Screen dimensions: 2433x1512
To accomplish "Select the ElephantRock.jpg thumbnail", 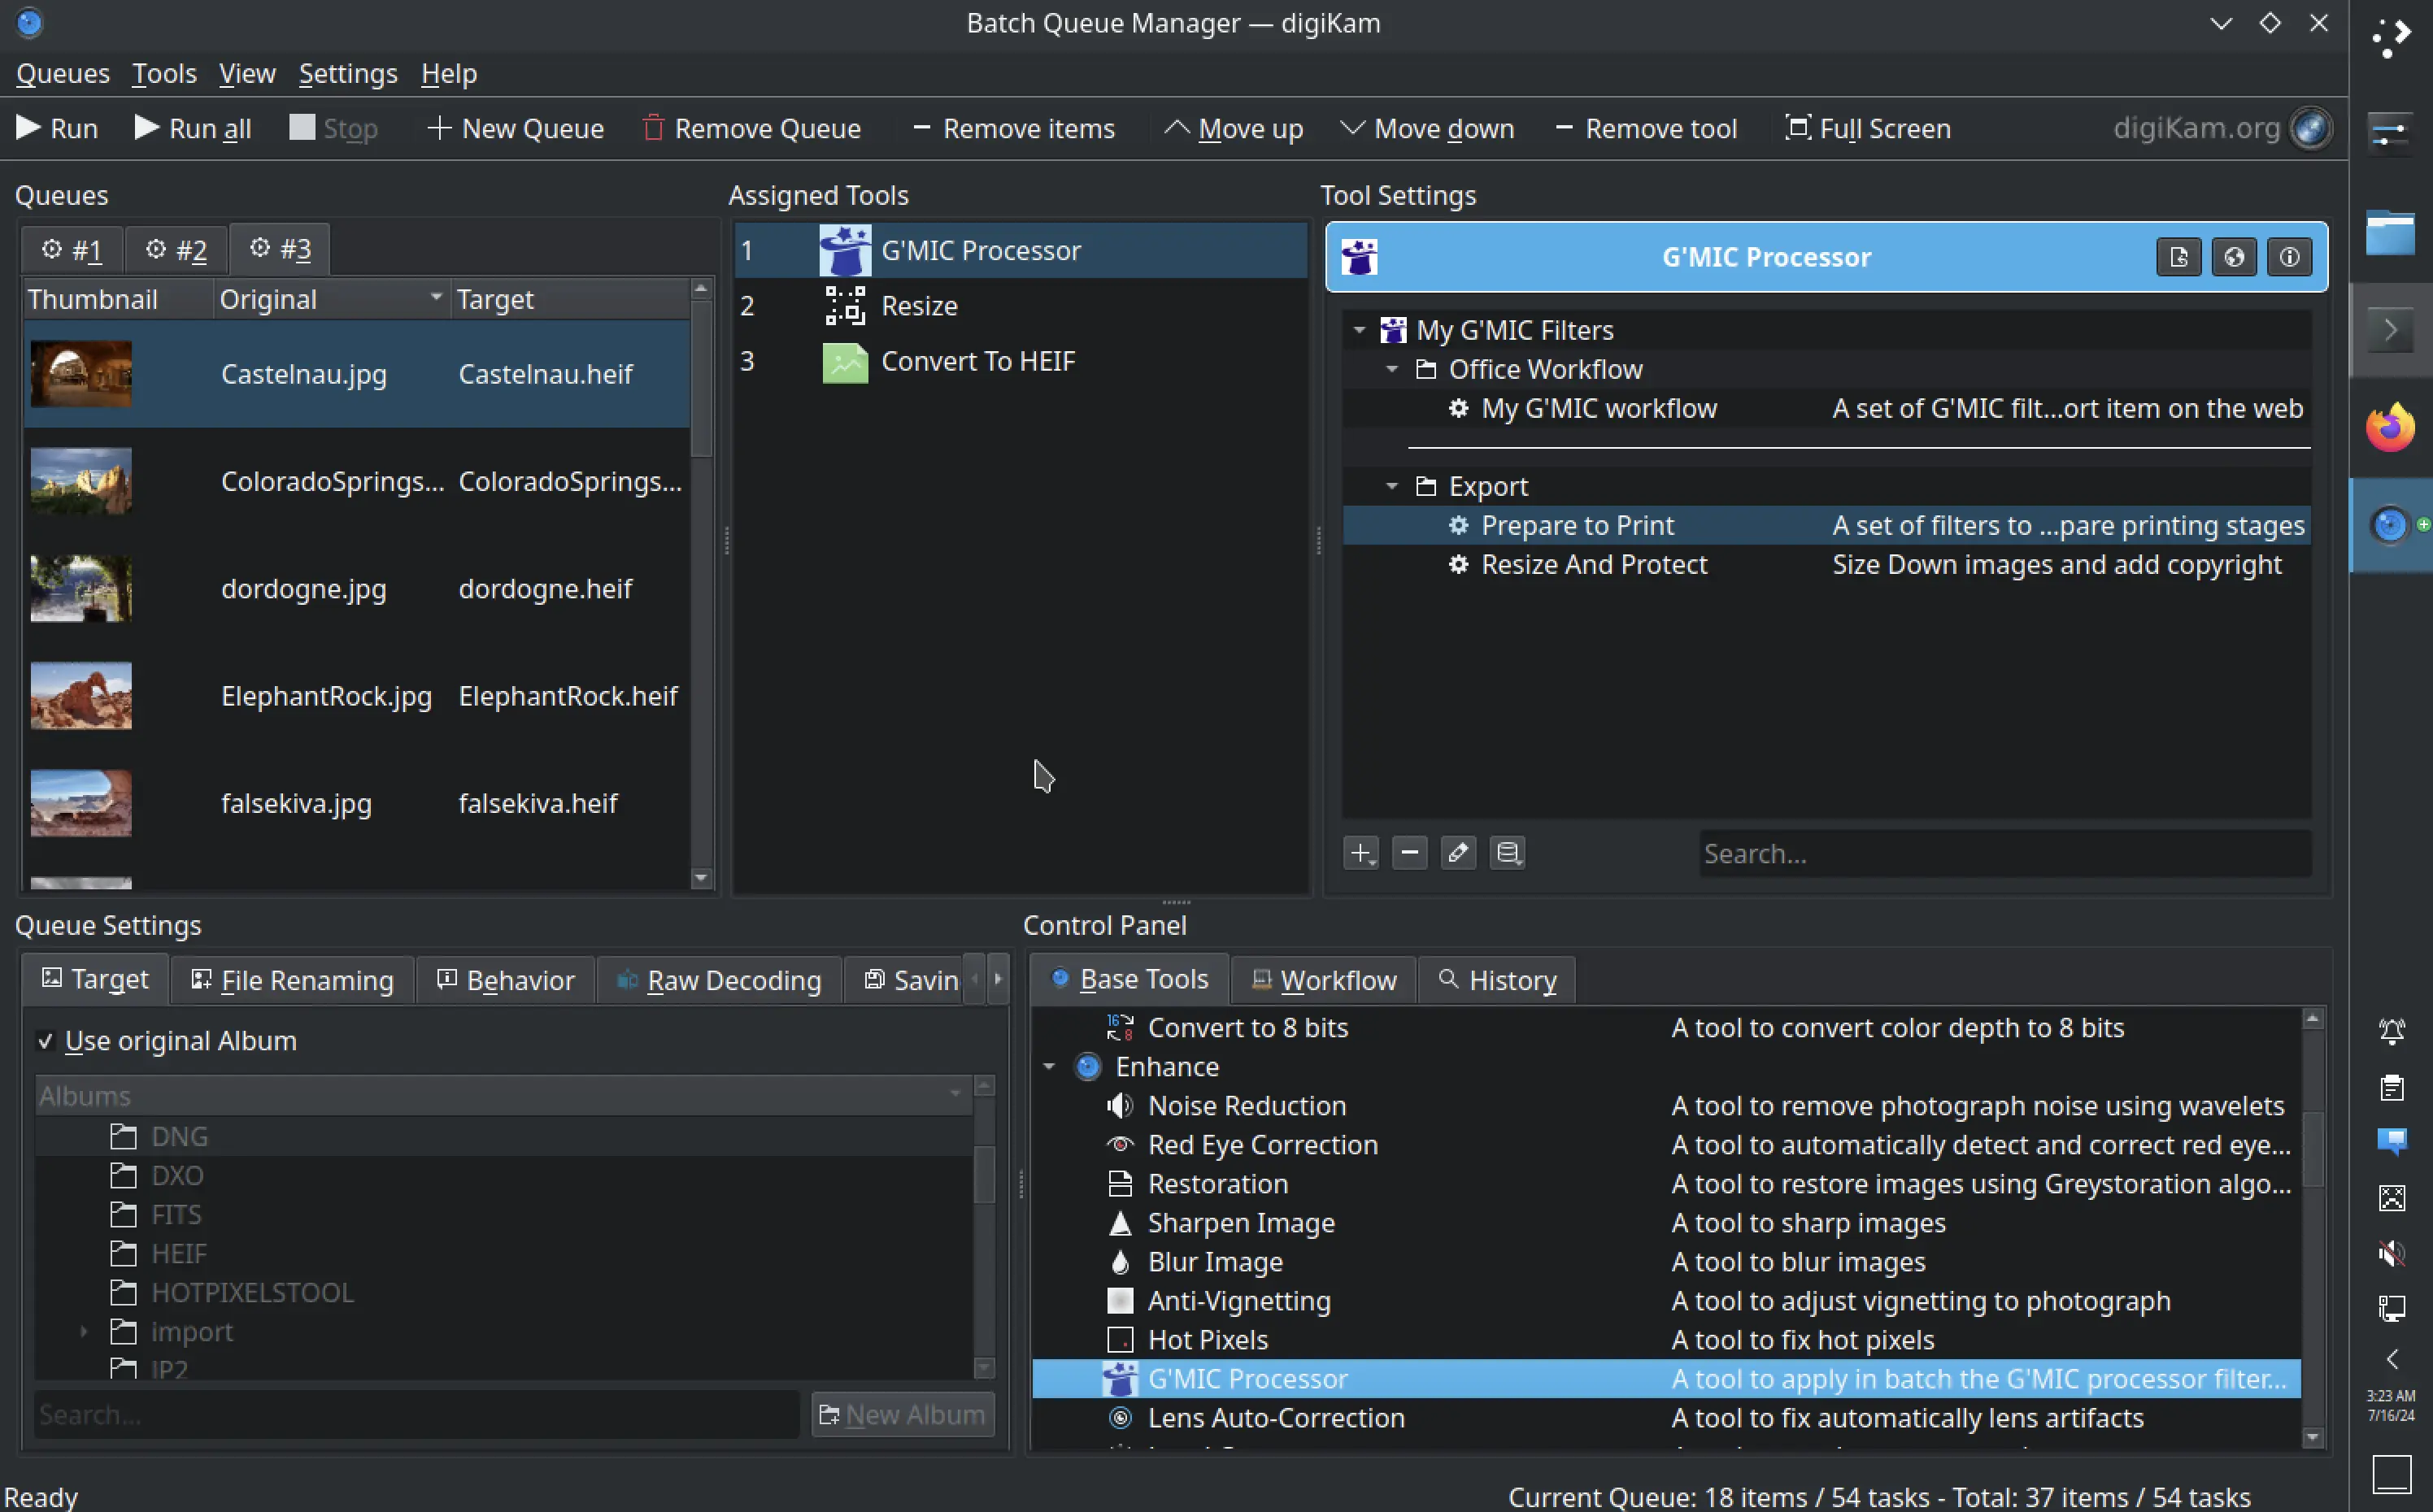I will (81, 695).
